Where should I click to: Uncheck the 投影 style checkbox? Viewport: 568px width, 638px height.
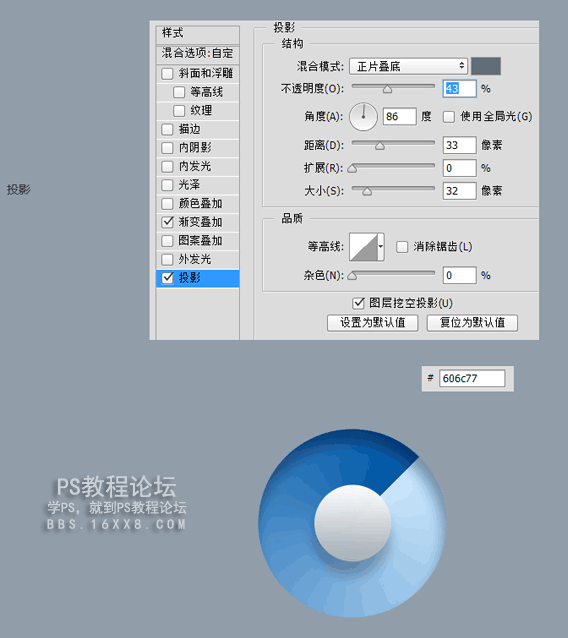point(167,278)
